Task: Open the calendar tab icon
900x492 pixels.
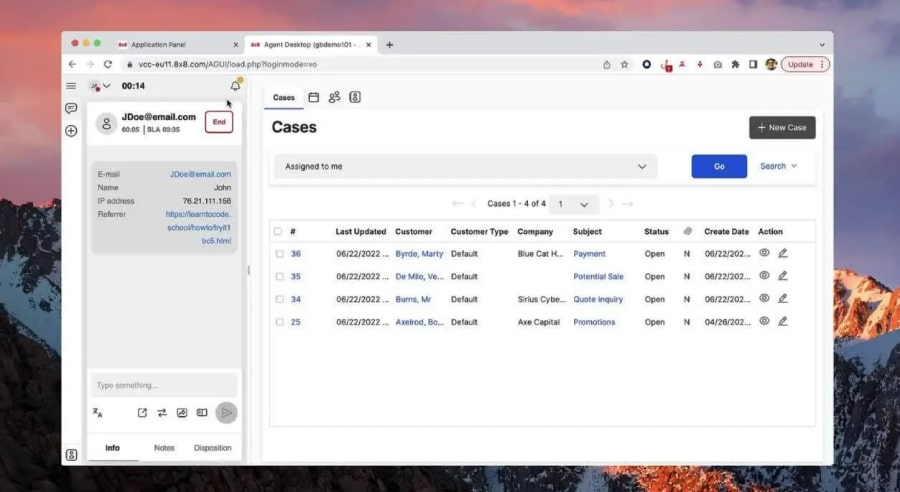Action: pyautogui.click(x=313, y=98)
